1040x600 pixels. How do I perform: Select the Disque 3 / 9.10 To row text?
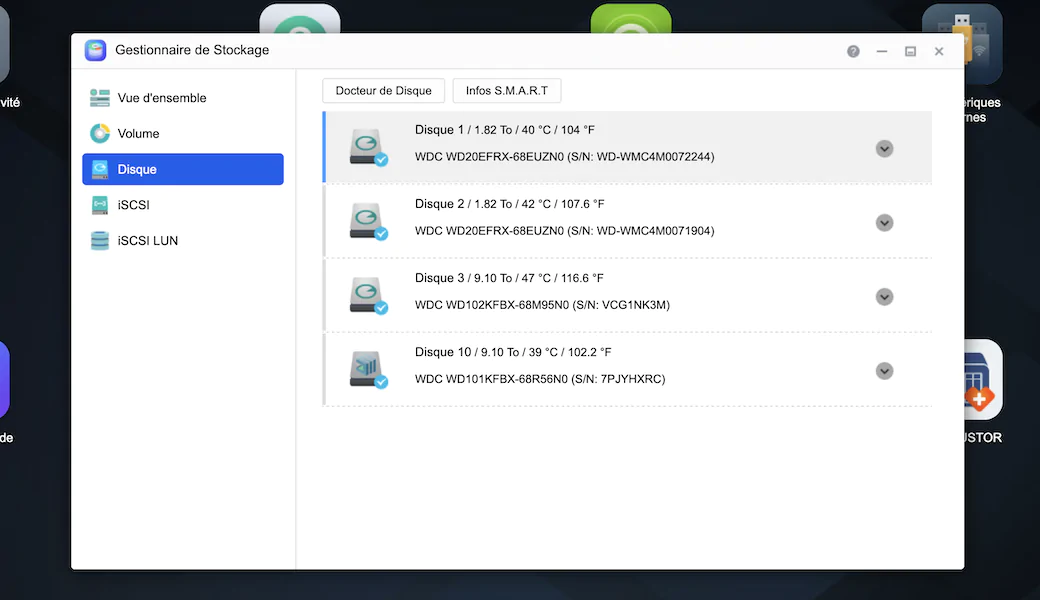(509, 278)
